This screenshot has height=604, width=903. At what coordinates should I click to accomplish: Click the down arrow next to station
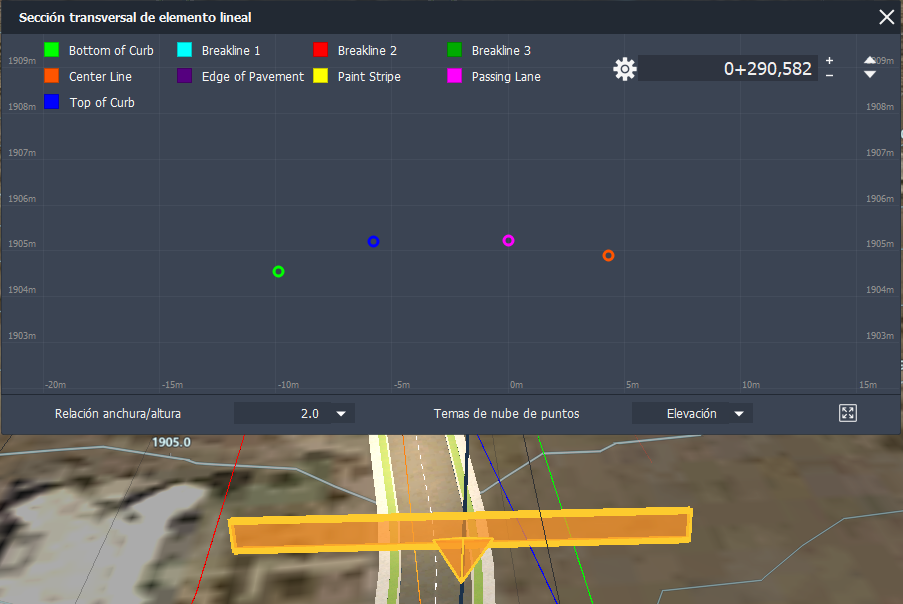pyautogui.click(x=870, y=74)
